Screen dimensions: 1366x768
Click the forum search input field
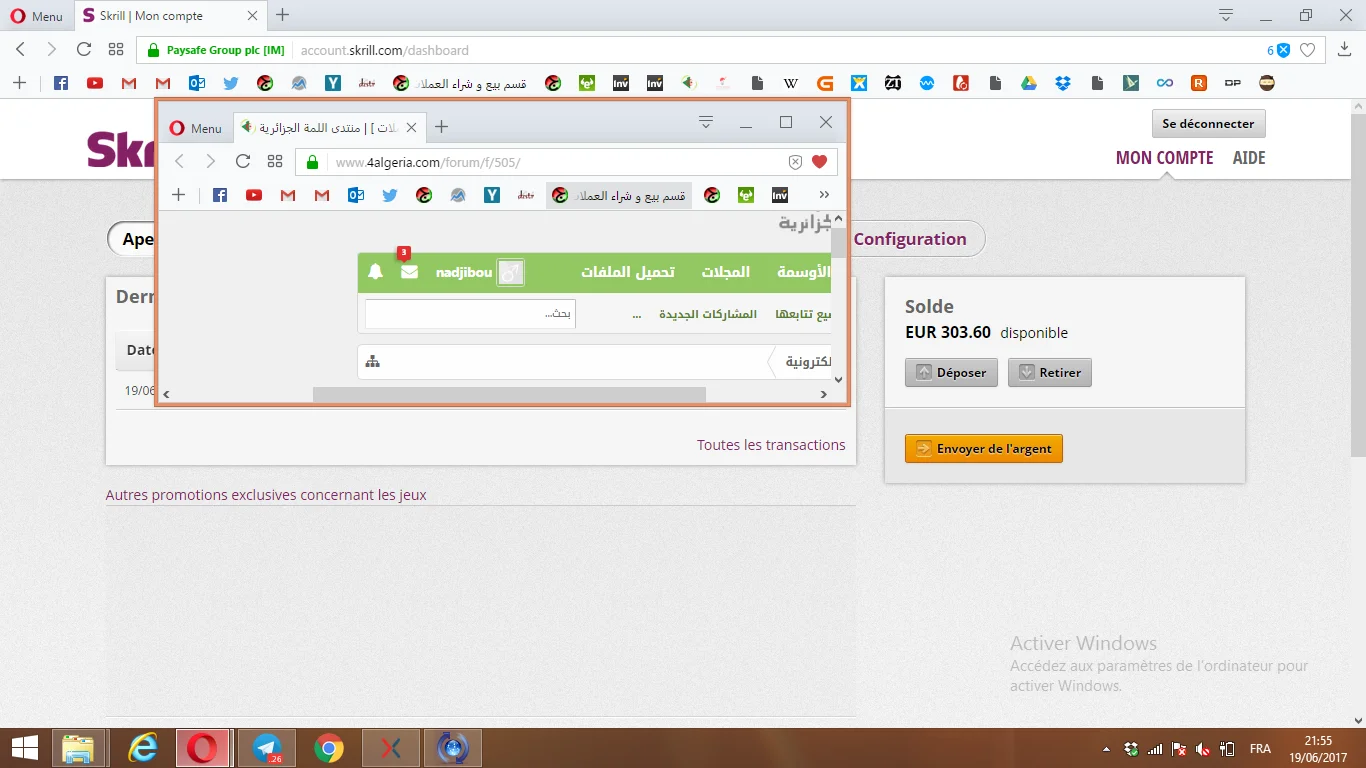tap(470, 314)
